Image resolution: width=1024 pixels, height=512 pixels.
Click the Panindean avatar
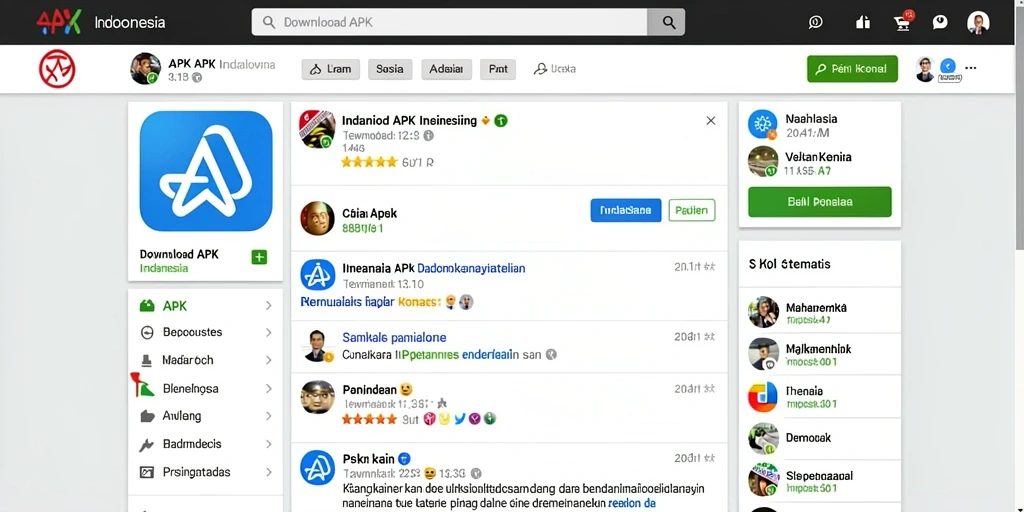[x=317, y=397]
